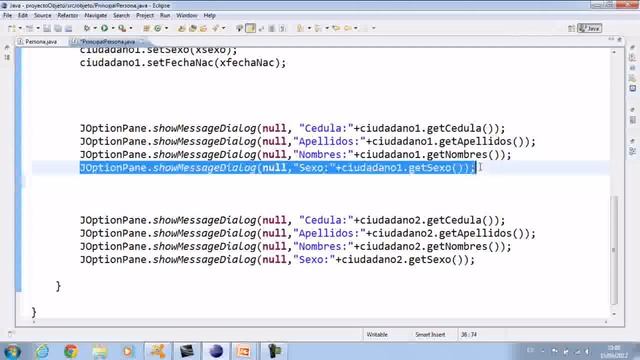Click the ciudadano2.getSexo() dialog line
Image resolution: width=640 pixels, height=360 pixels.
coord(277,260)
